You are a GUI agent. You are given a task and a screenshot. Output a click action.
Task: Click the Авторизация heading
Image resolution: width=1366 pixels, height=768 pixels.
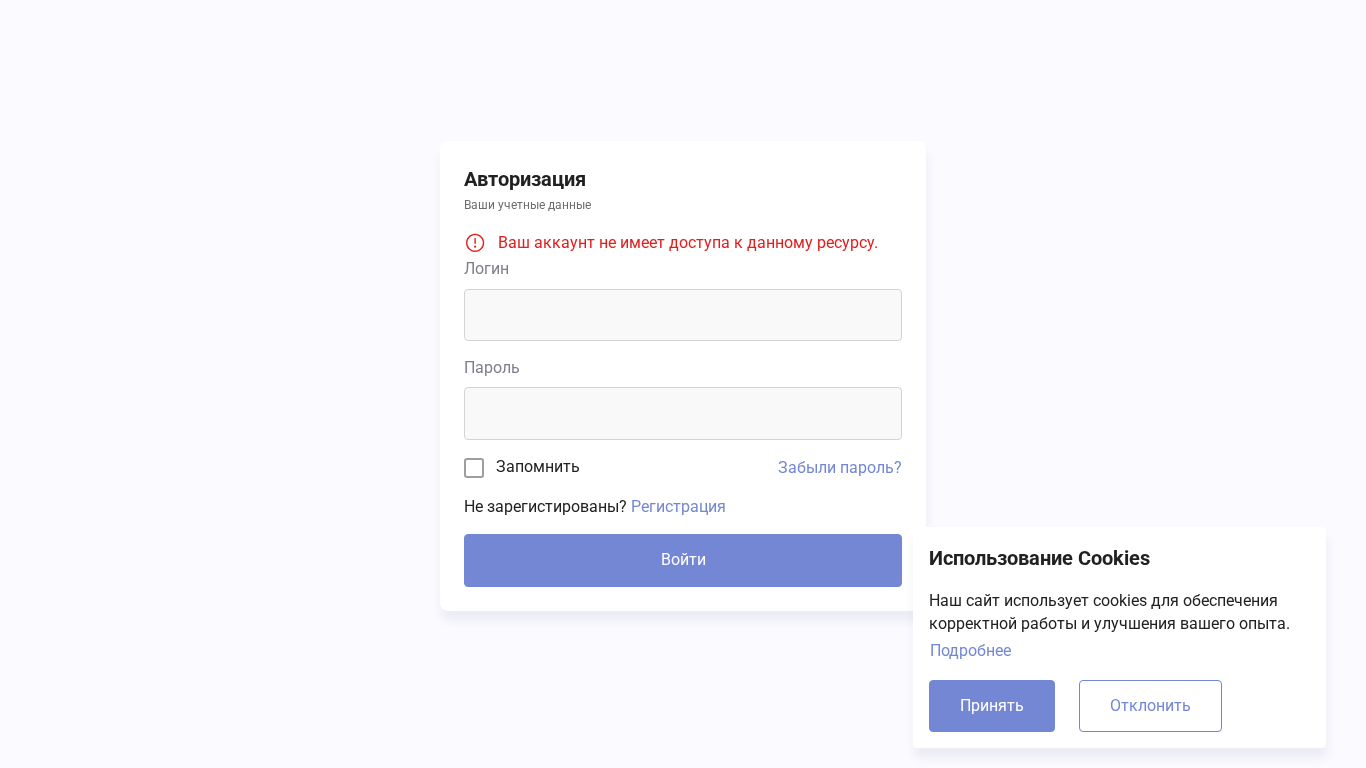coord(525,179)
